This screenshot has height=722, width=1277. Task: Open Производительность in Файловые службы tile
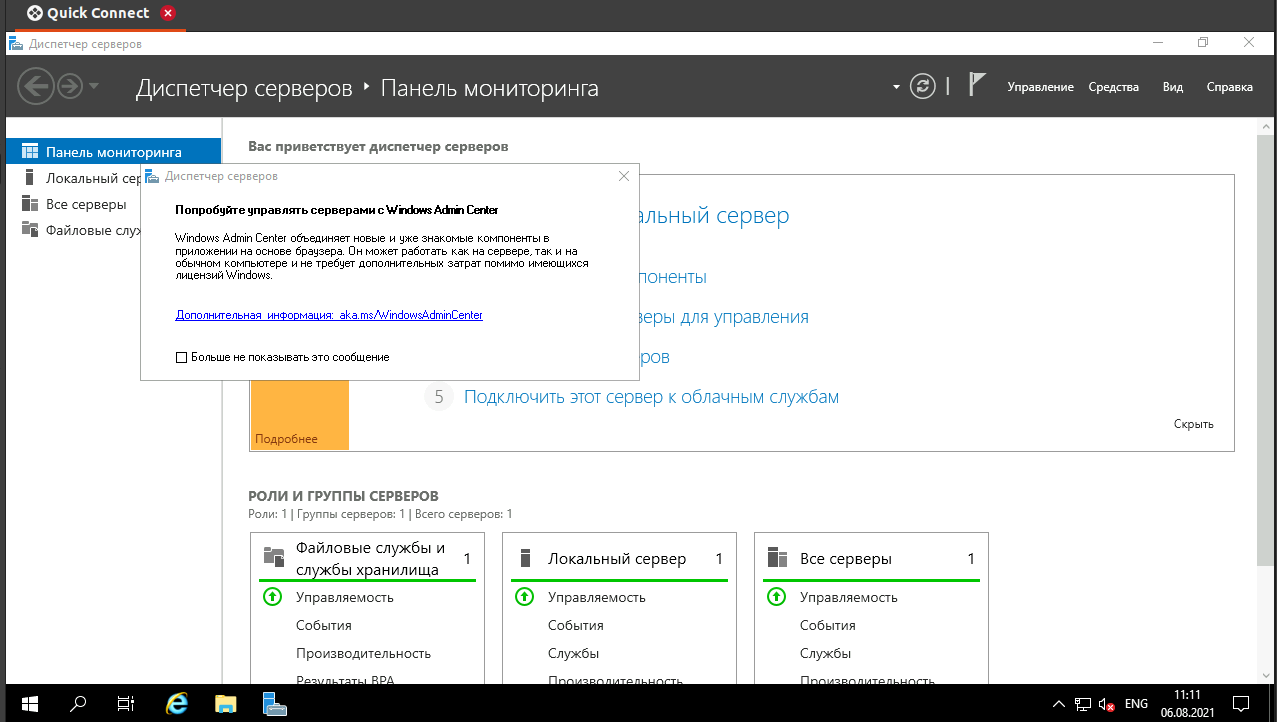(x=363, y=653)
